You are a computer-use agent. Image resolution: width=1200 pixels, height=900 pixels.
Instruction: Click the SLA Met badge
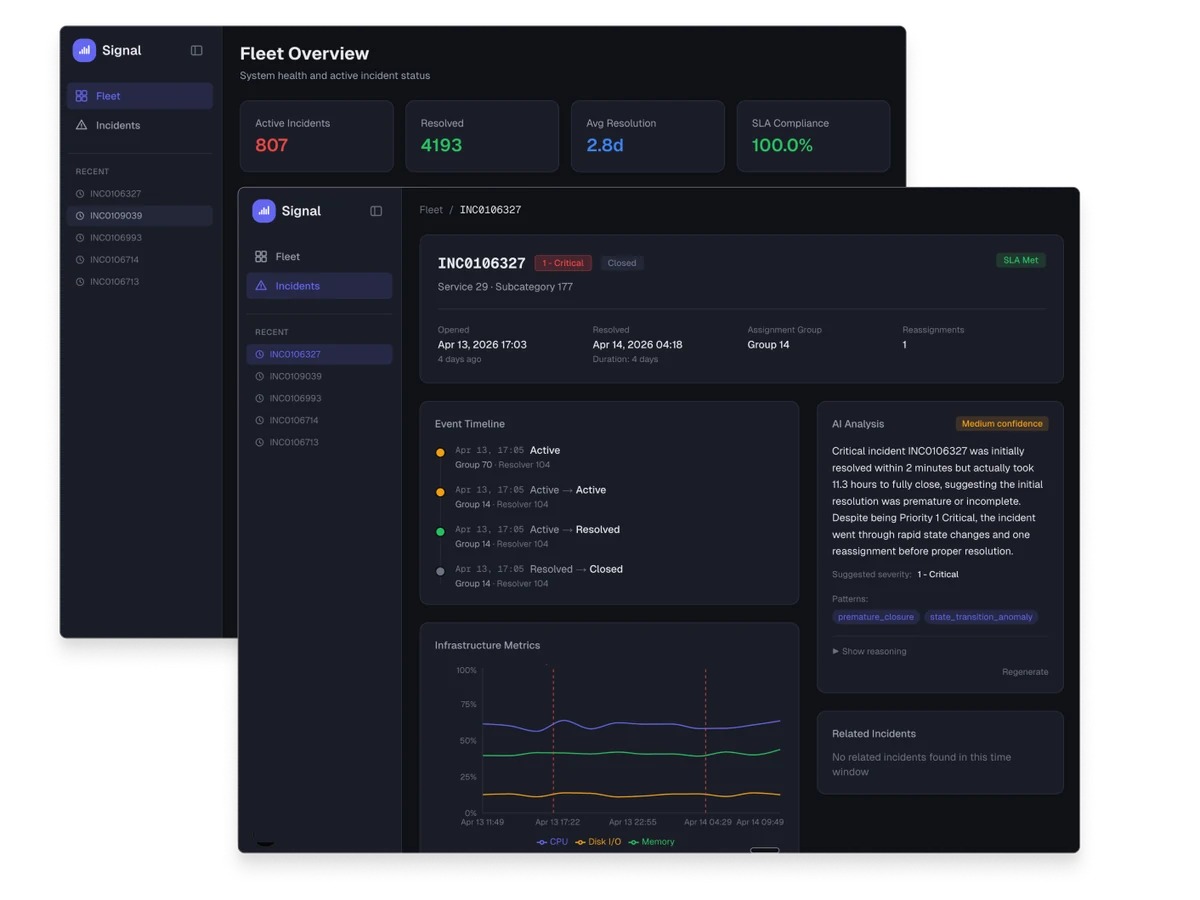click(1021, 260)
